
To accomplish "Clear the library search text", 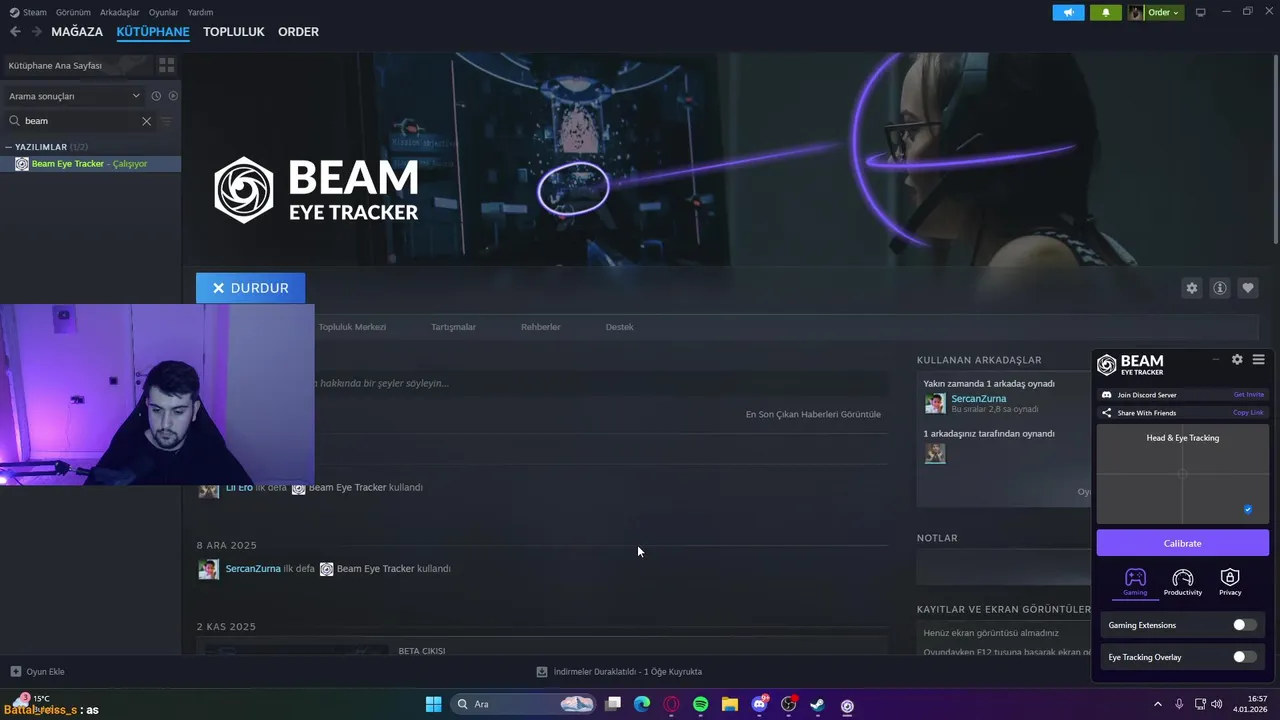I will [146, 121].
